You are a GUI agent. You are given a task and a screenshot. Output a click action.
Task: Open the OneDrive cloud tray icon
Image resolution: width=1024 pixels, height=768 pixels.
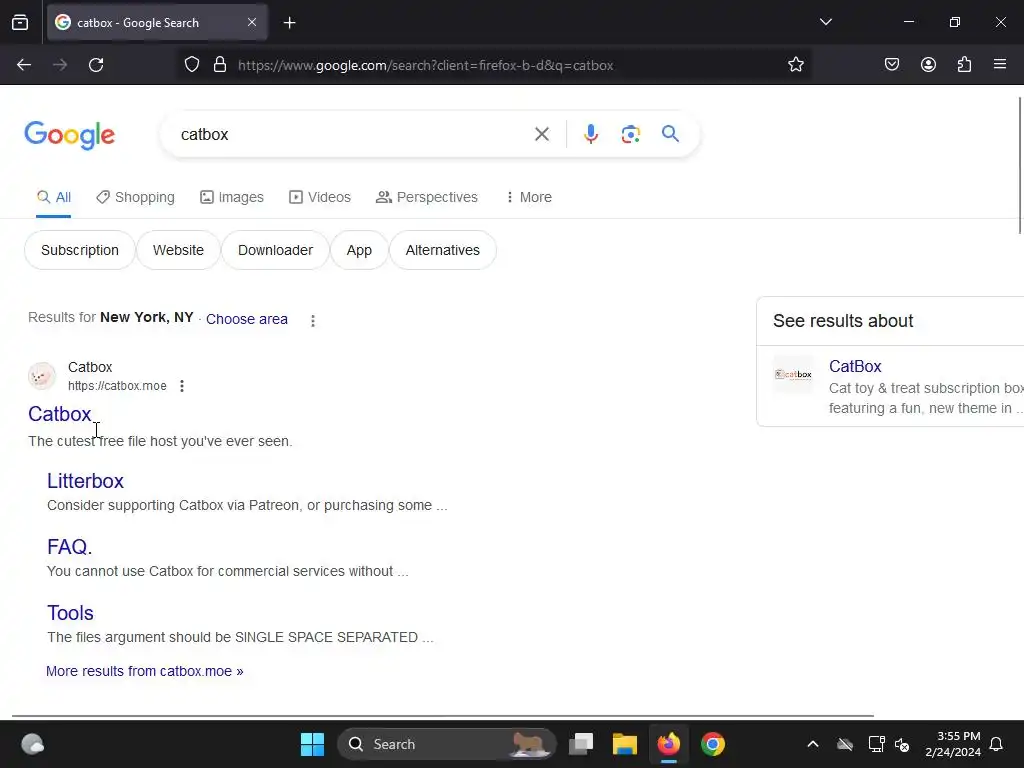[845, 744]
